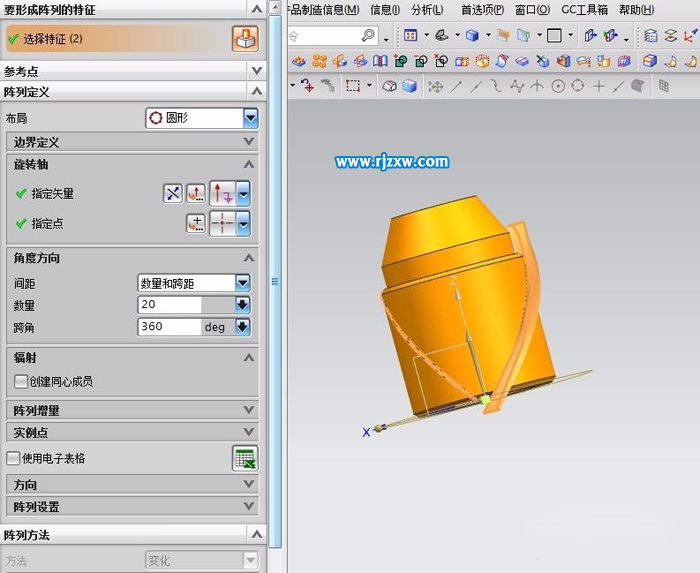Click the move crosshair arrows toolbar icon
The width and height of the screenshot is (700, 573).
click(435, 87)
